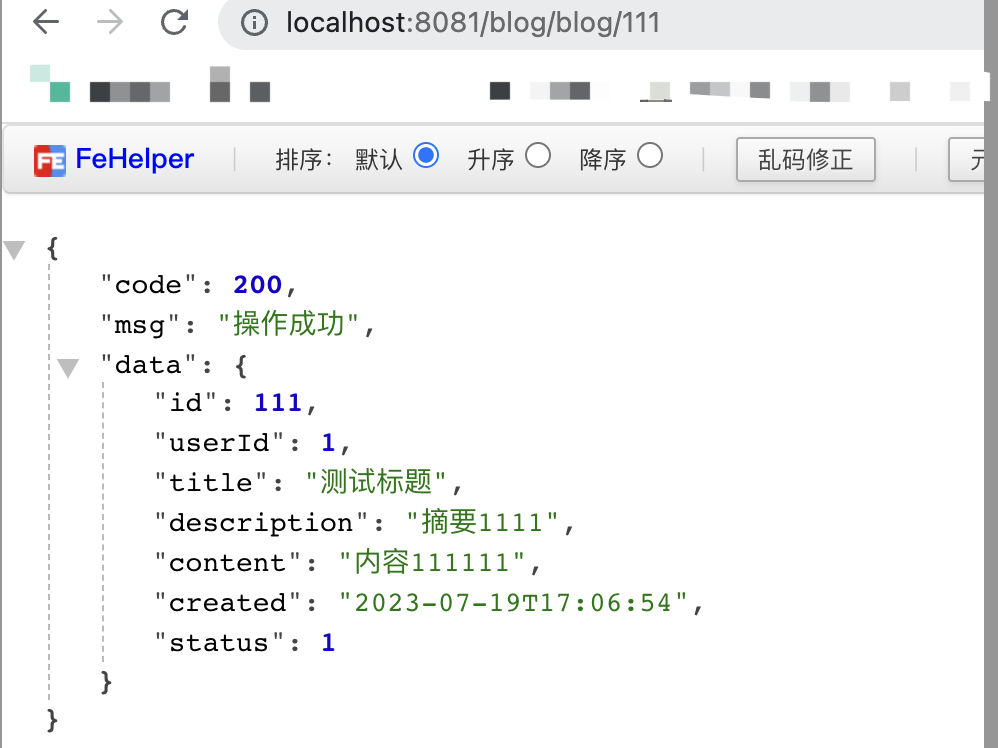Screen dimensions: 998x748
Task: Click the browser forward arrow
Action: click(110, 22)
